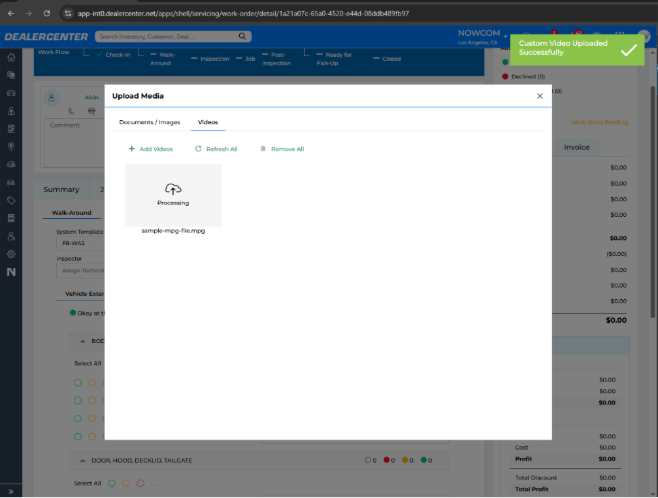The width and height of the screenshot is (658, 498).
Task: Click Refresh All in Upload Media
Action: (x=216, y=149)
